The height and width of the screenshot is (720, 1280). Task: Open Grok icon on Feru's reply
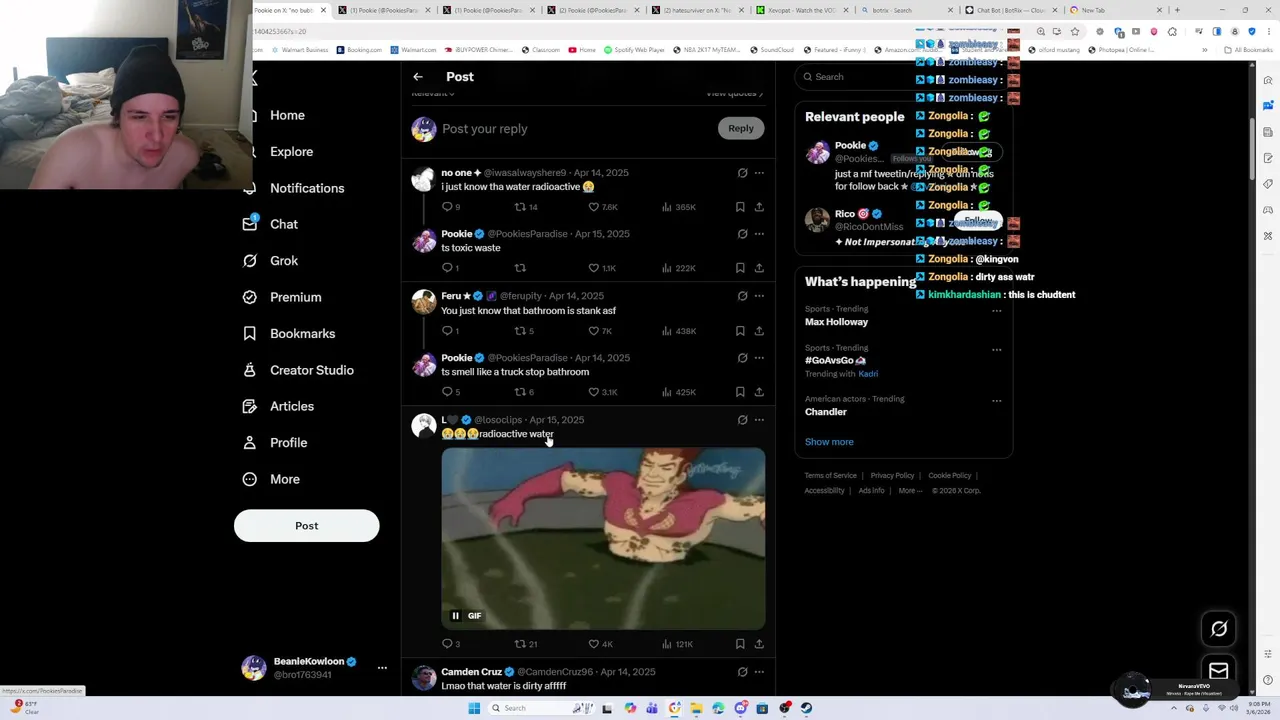742,296
